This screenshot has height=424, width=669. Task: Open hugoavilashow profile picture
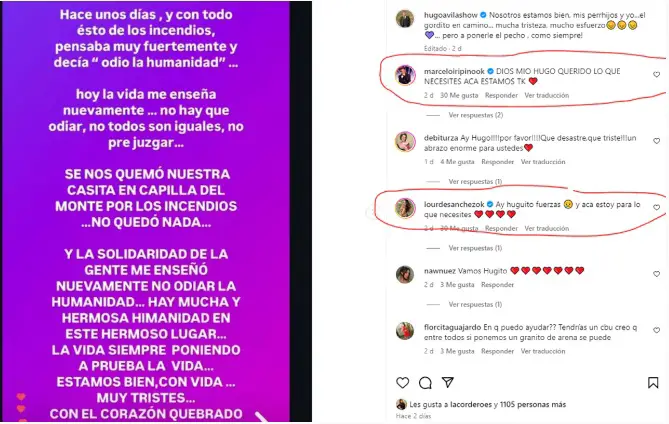(x=404, y=19)
